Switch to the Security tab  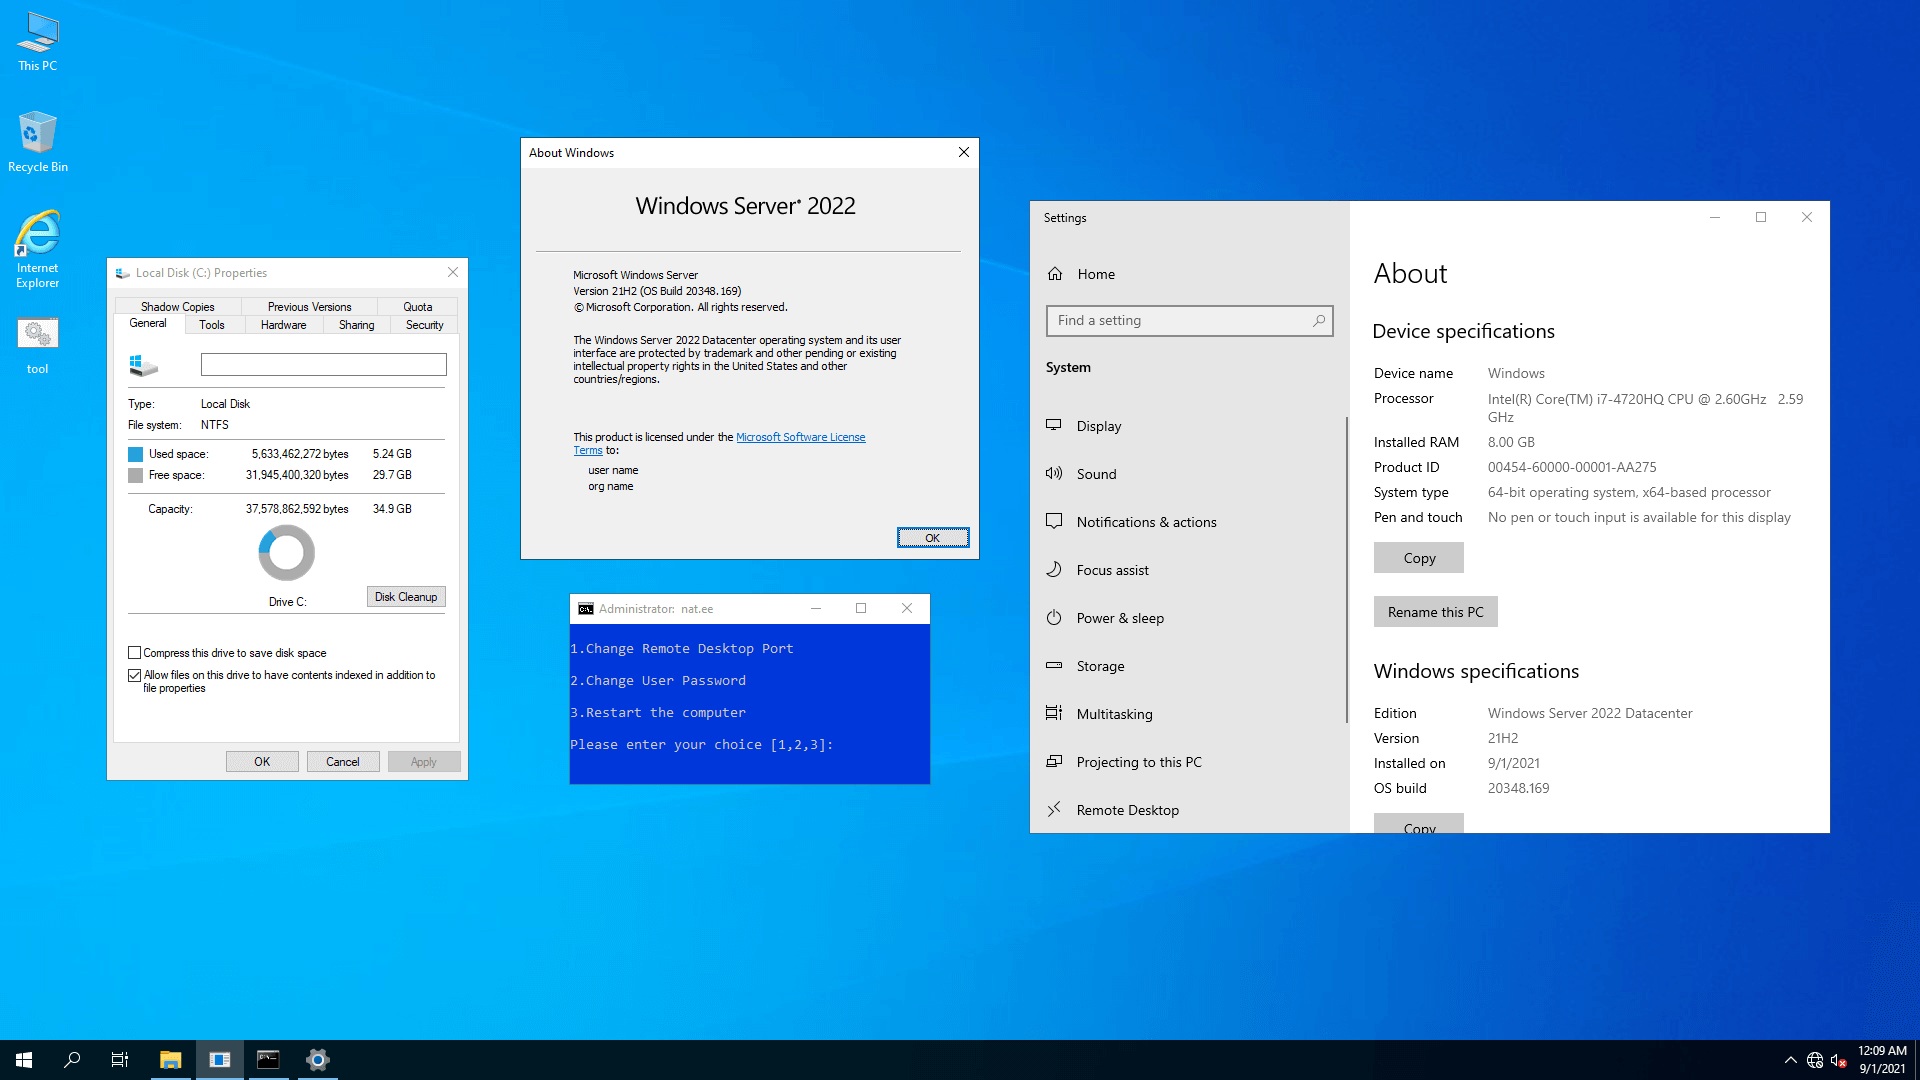424,325
